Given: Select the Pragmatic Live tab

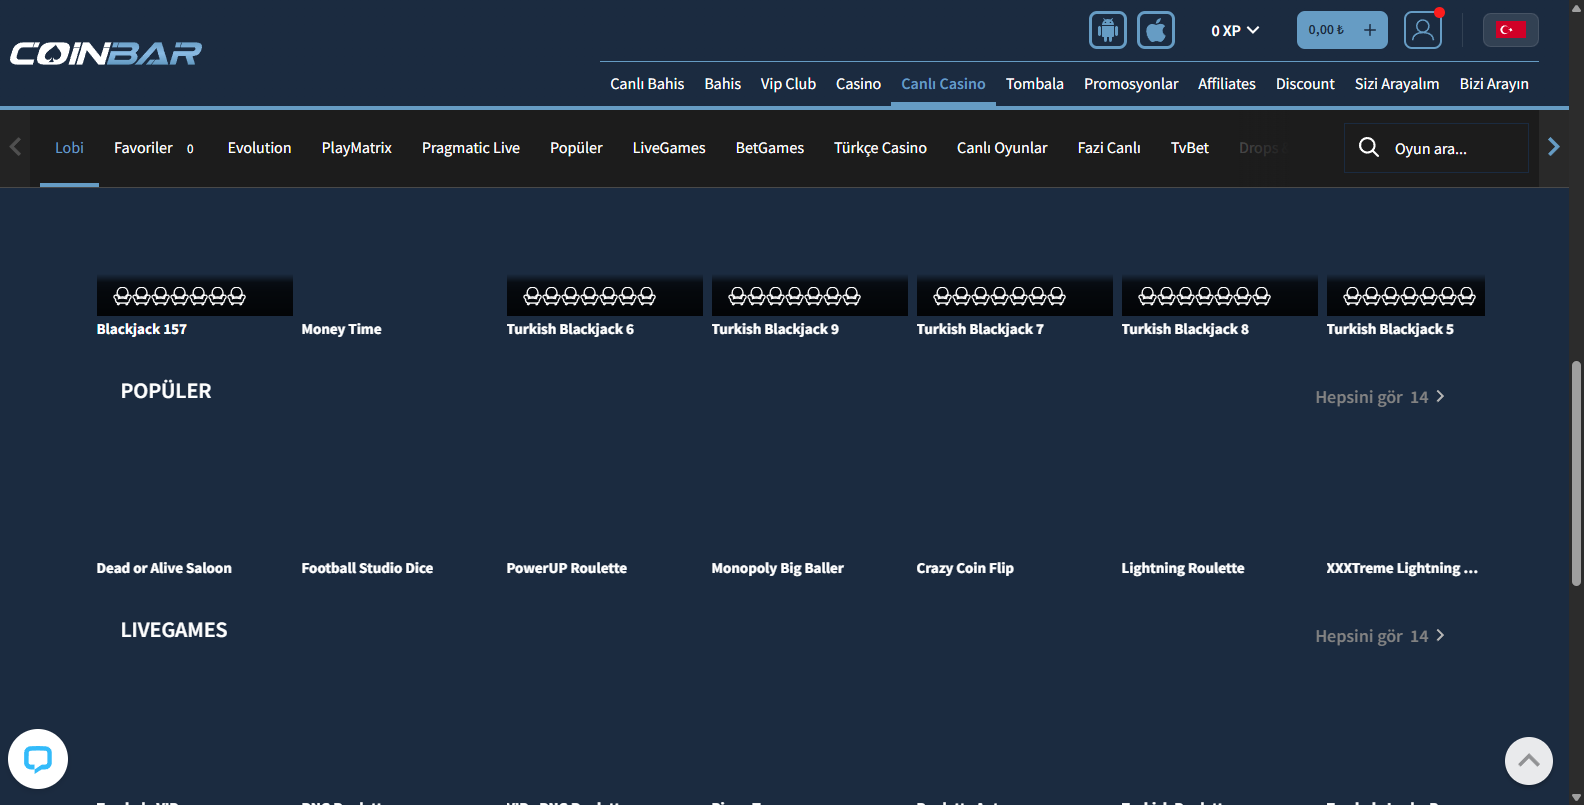Looking at the screenshot, I should pyautogui.click(x=470, y=148).
